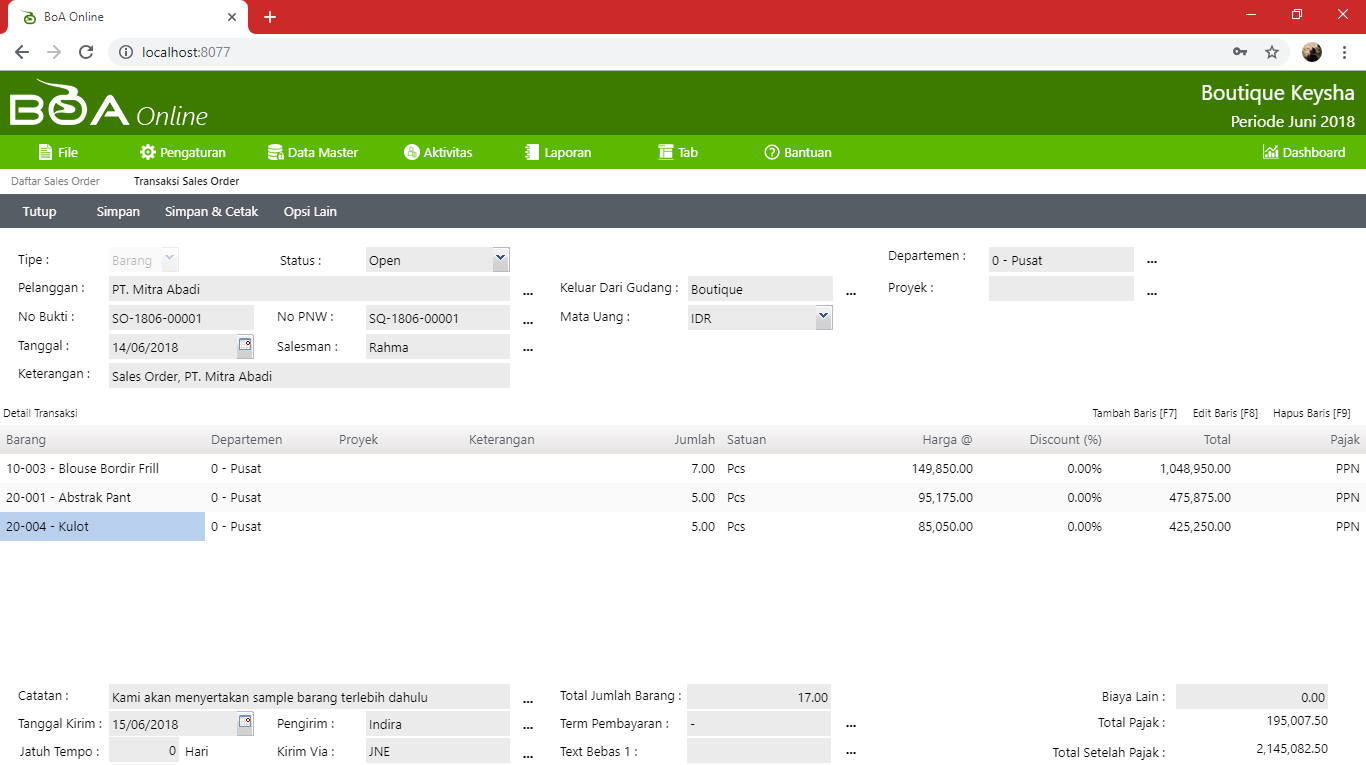Image resolution: width=1366 pixels, height=765 pixels.
Task: Open the calendar picker beside Tanggal field
Action: 245,346
